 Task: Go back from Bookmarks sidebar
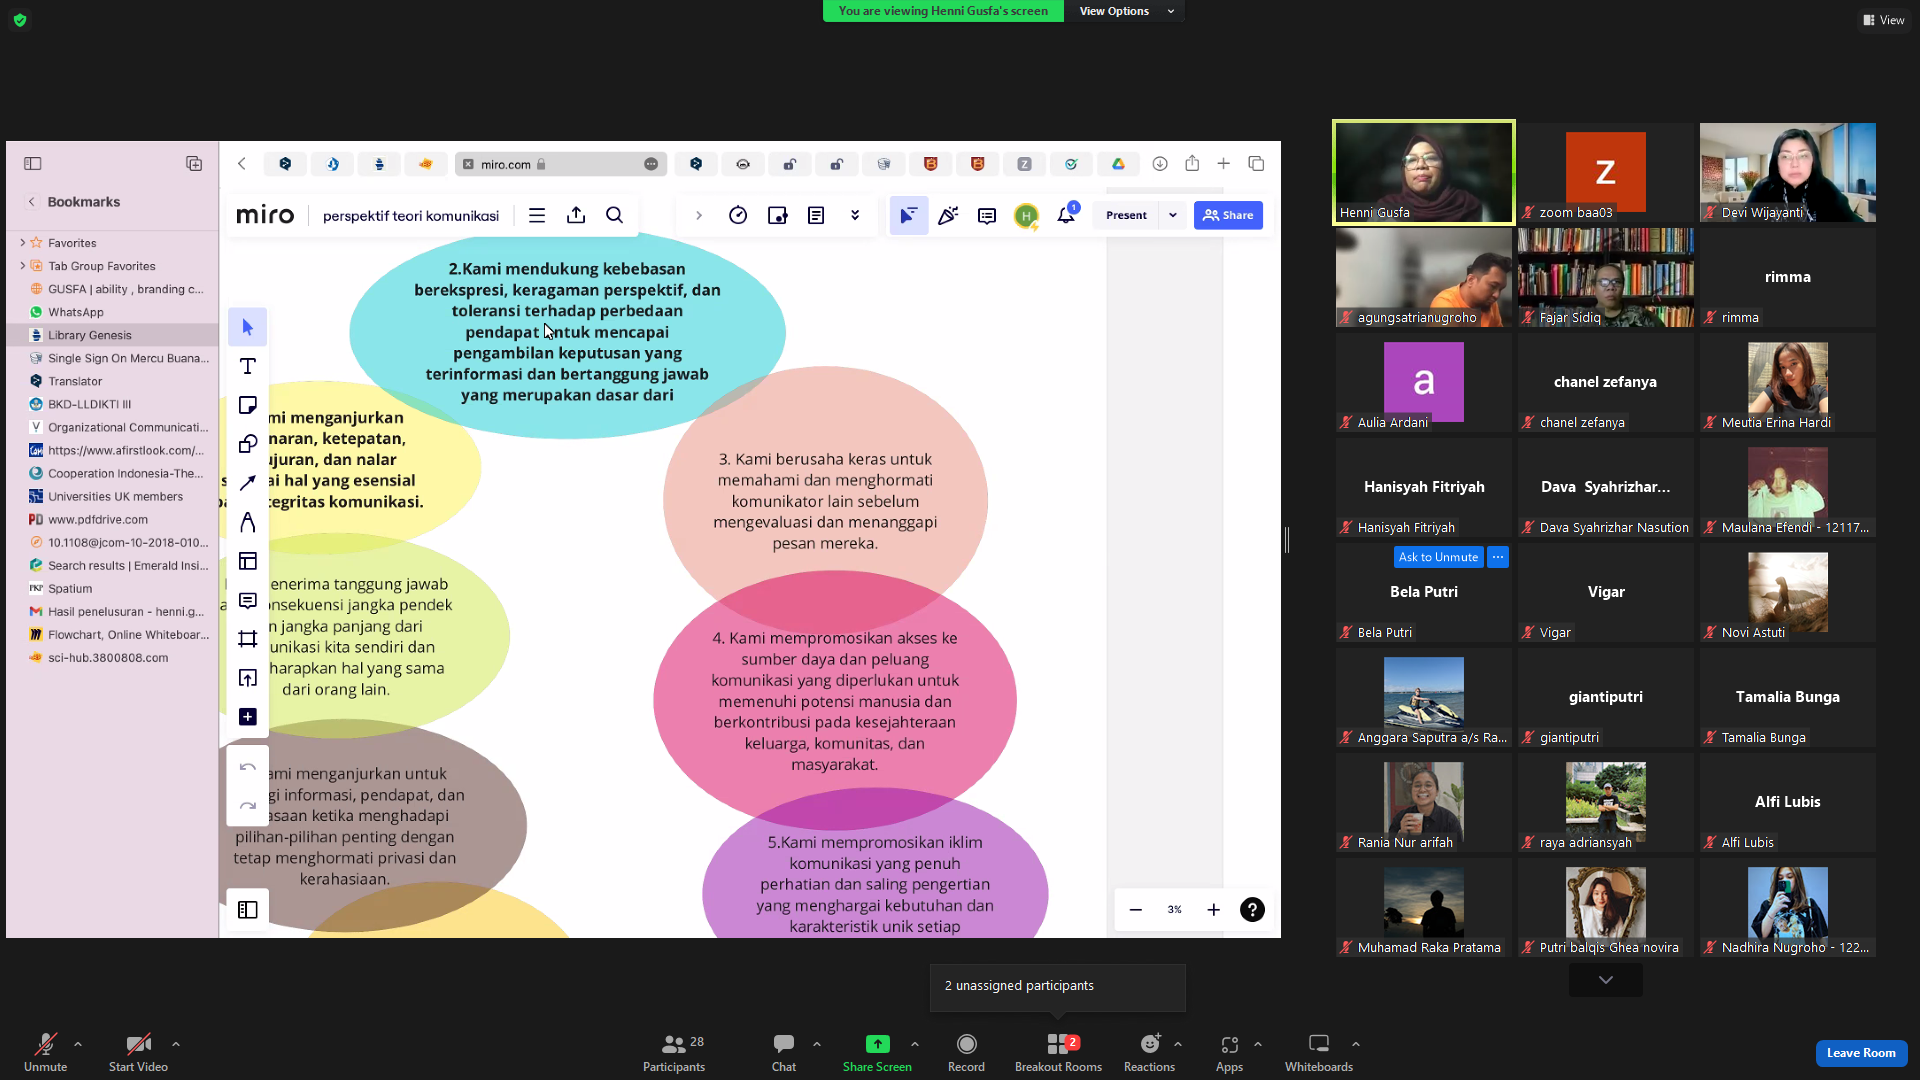coord(32,202)
